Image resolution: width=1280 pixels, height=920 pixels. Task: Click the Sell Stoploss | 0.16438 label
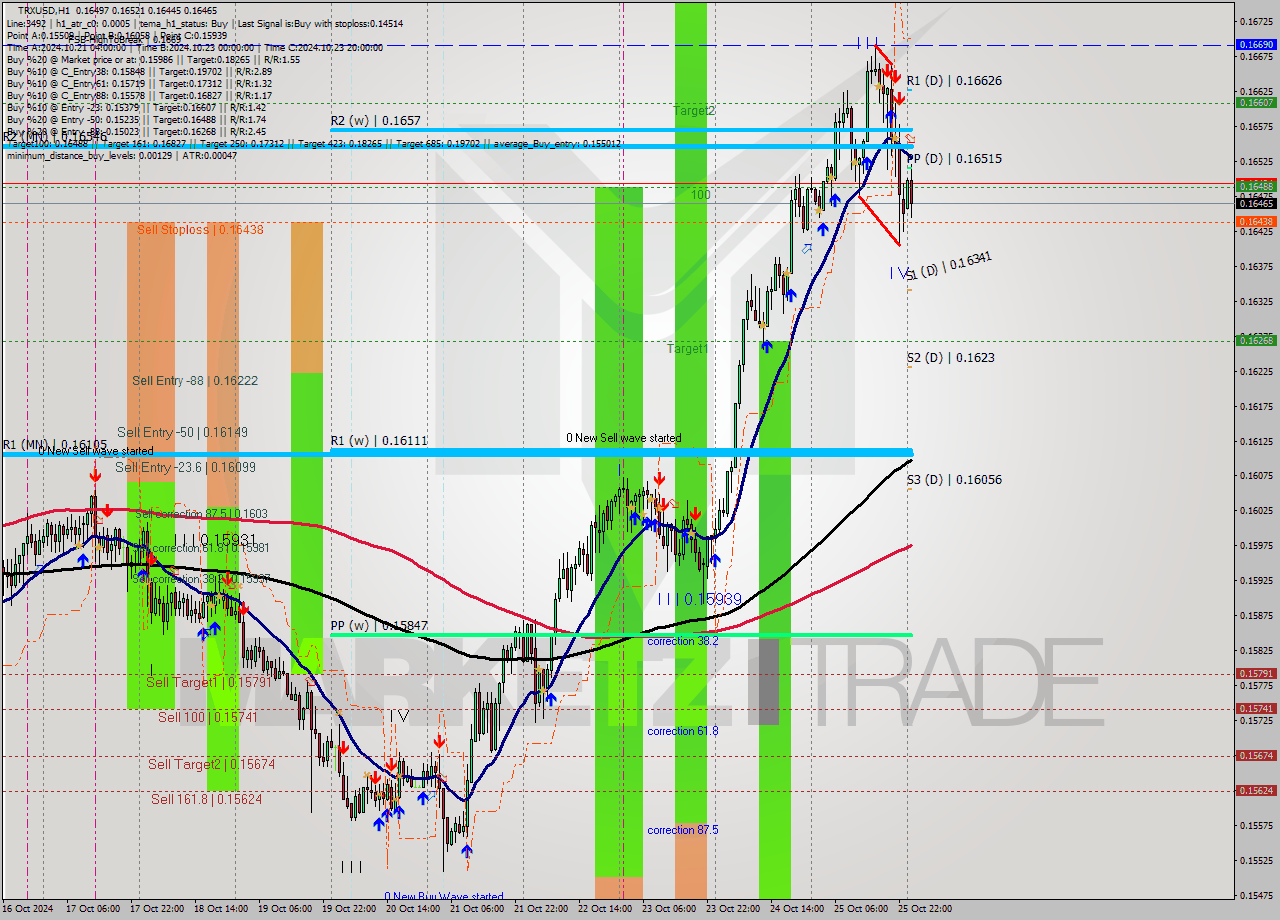200,229
